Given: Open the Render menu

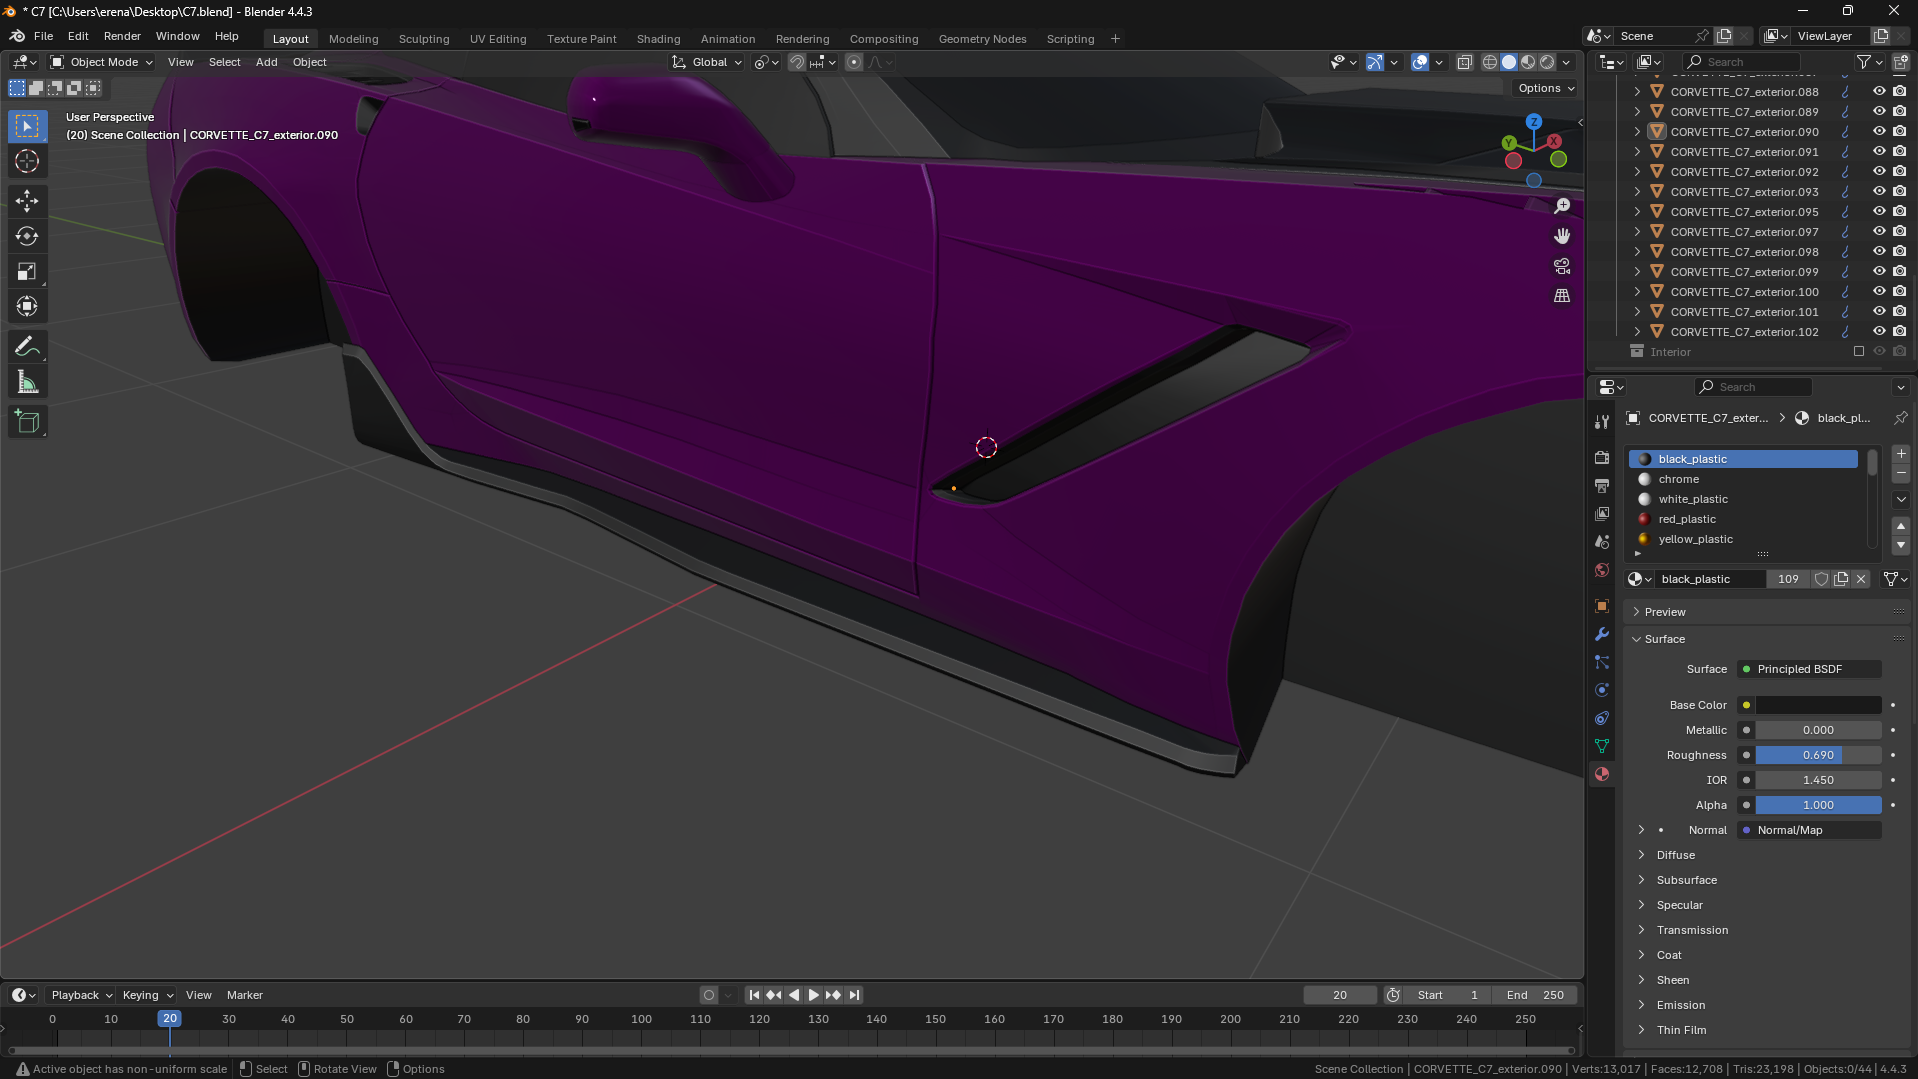Looking at the screenshot, I should [x=122, y=36].
